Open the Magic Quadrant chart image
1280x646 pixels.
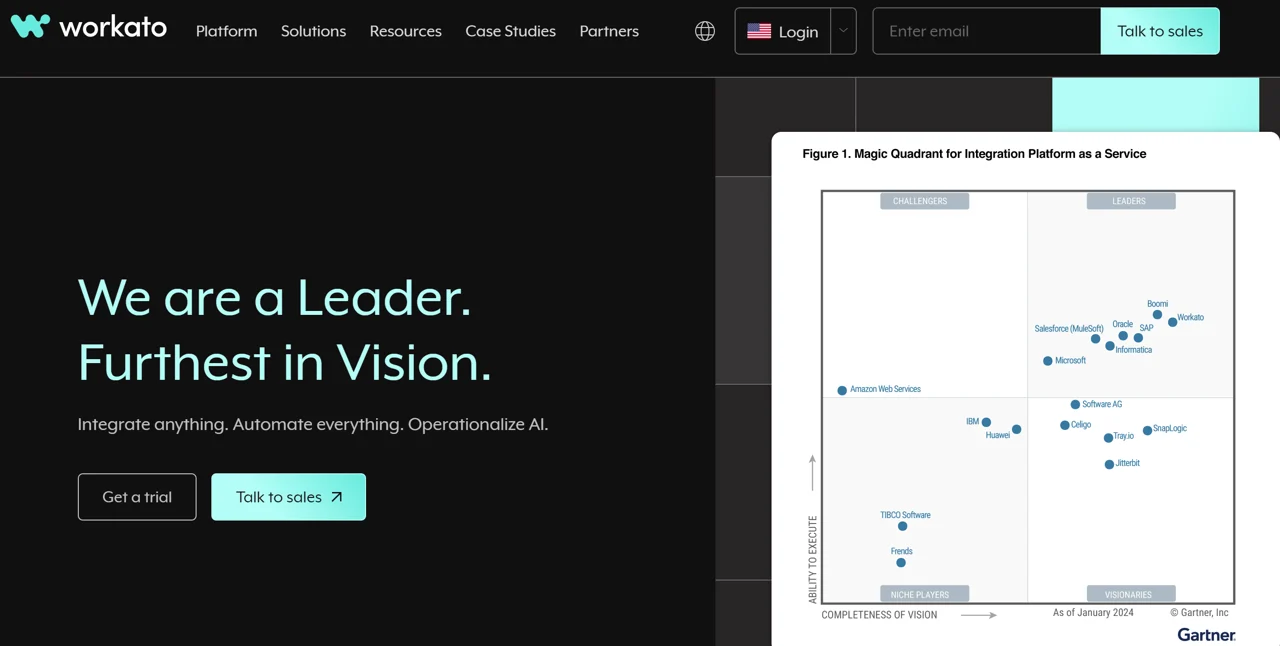click(1026, 390)
